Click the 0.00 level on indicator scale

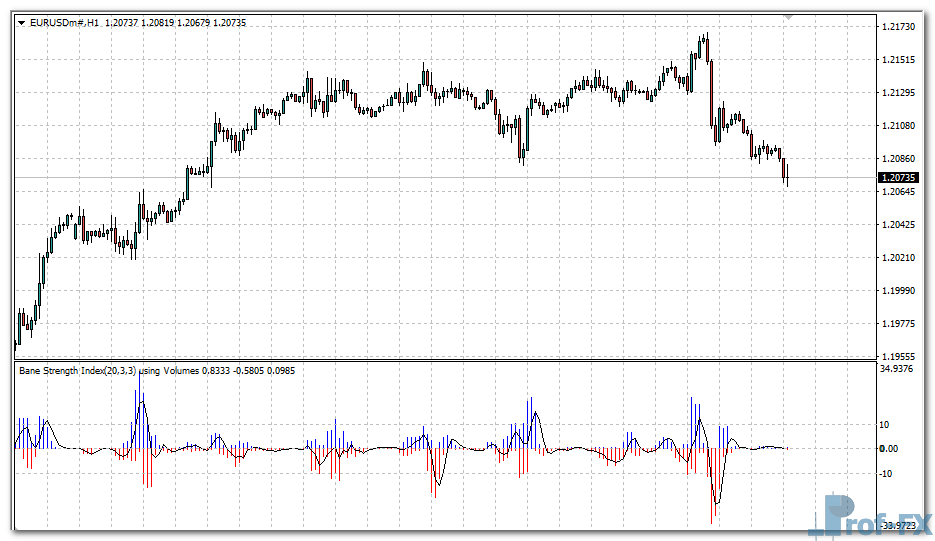pos(888,448)
